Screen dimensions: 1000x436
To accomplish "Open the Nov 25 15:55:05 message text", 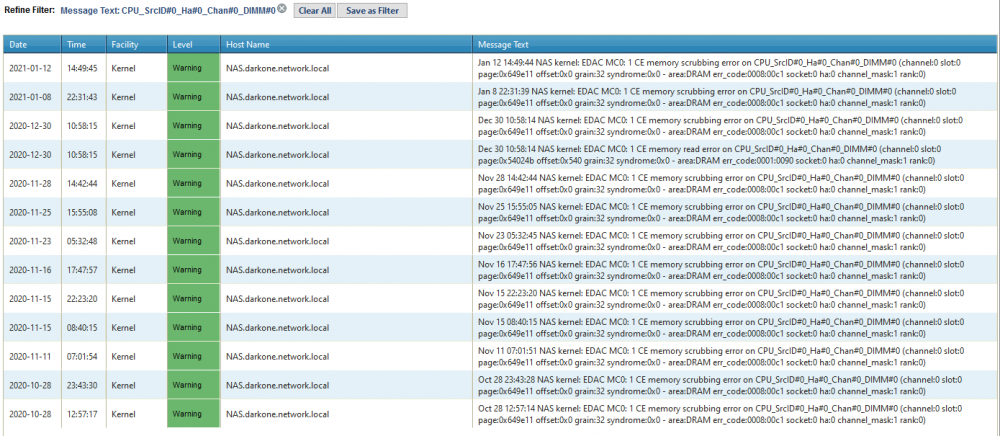I will click(719, 212).
